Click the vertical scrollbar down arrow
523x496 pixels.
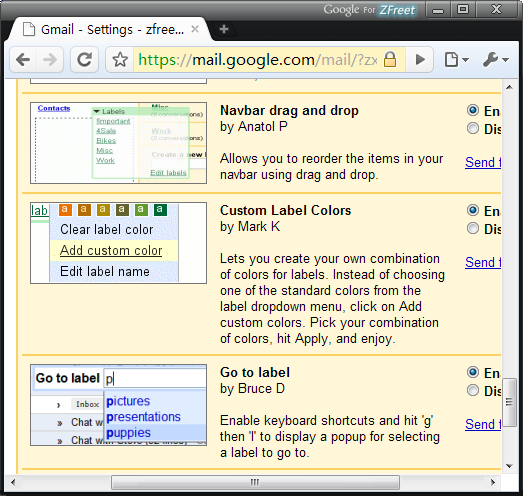coord(509,466)
